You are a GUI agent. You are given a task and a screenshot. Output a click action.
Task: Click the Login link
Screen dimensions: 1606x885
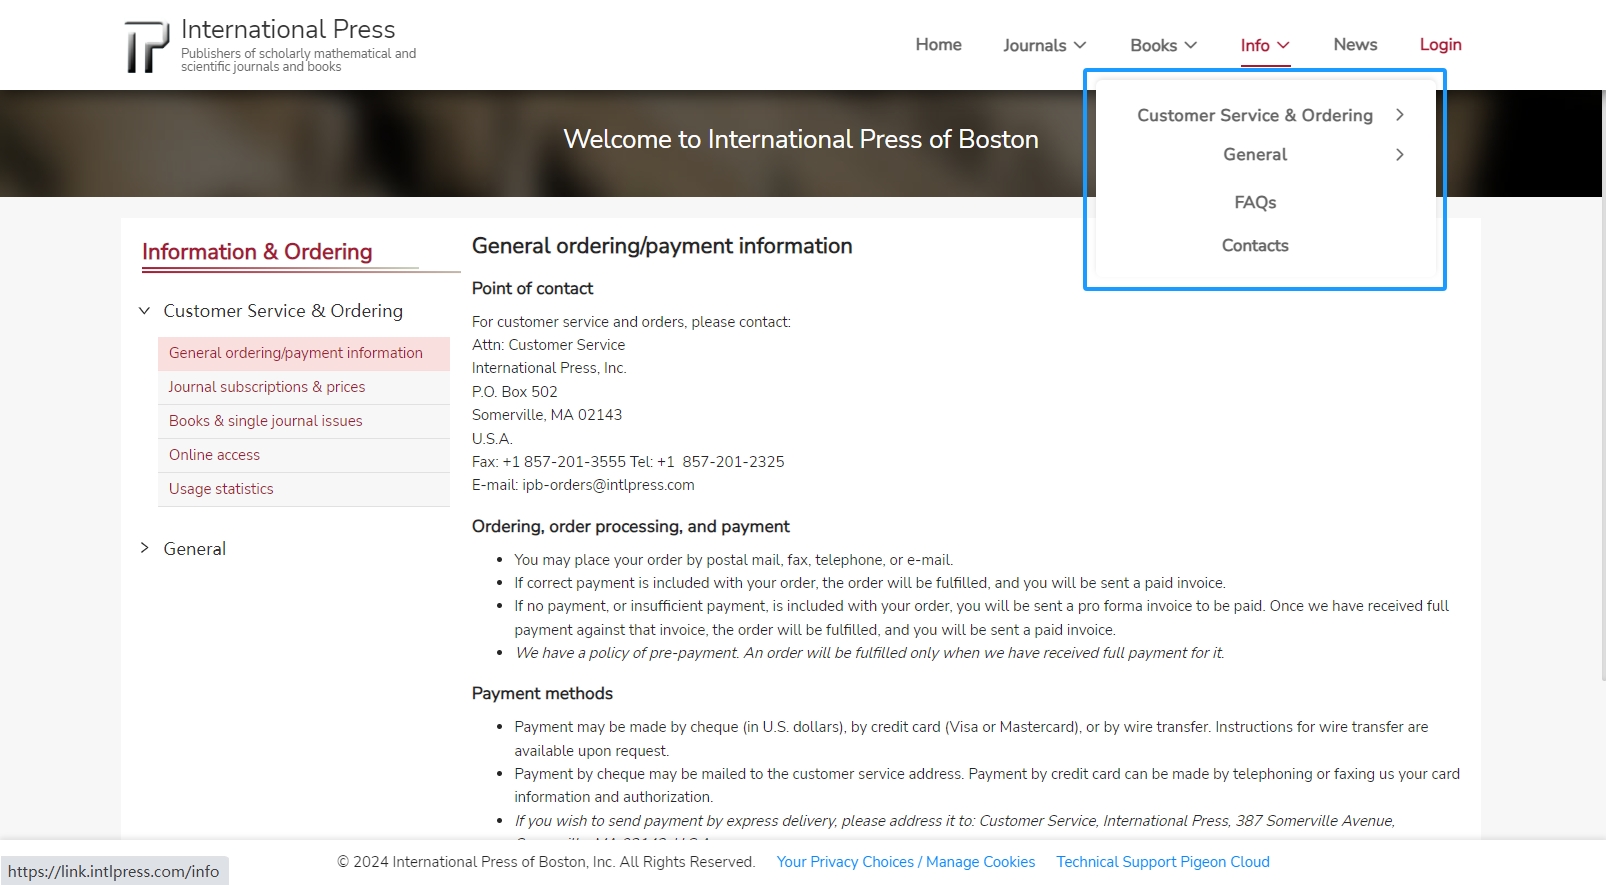tap(1440, 45)
